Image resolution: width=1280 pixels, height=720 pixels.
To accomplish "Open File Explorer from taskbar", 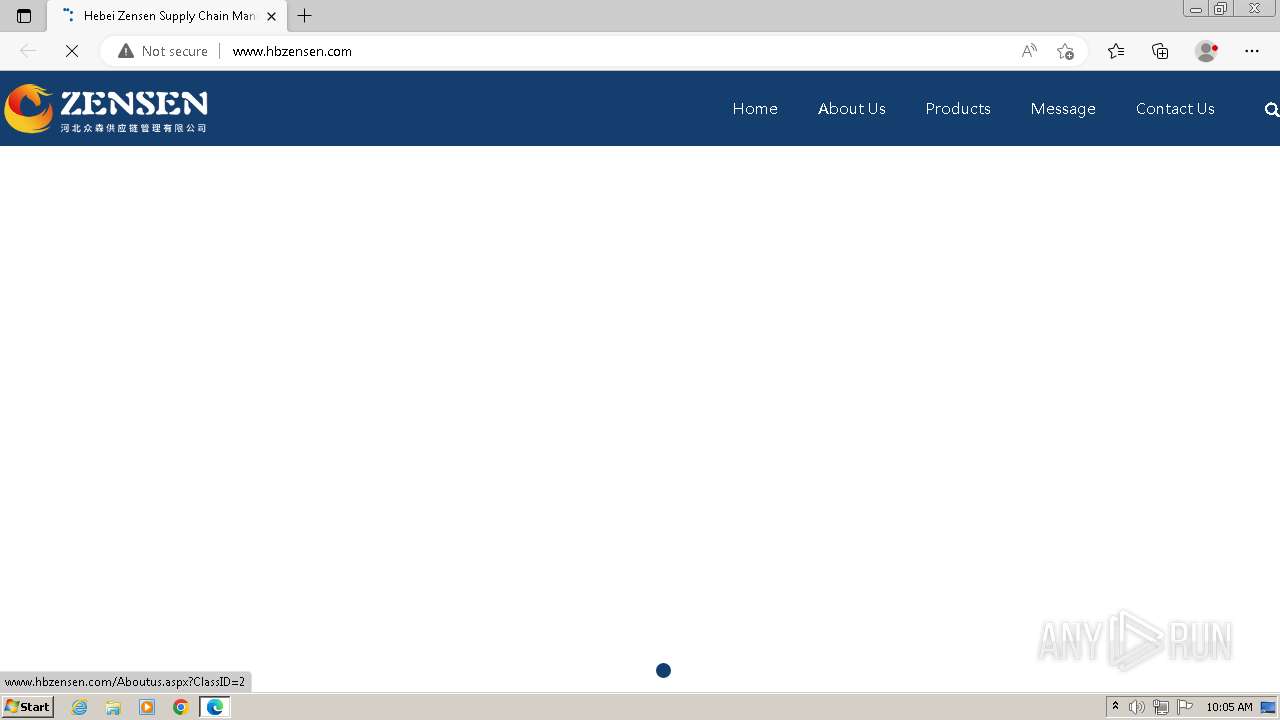I will click(x=113, y=707).
